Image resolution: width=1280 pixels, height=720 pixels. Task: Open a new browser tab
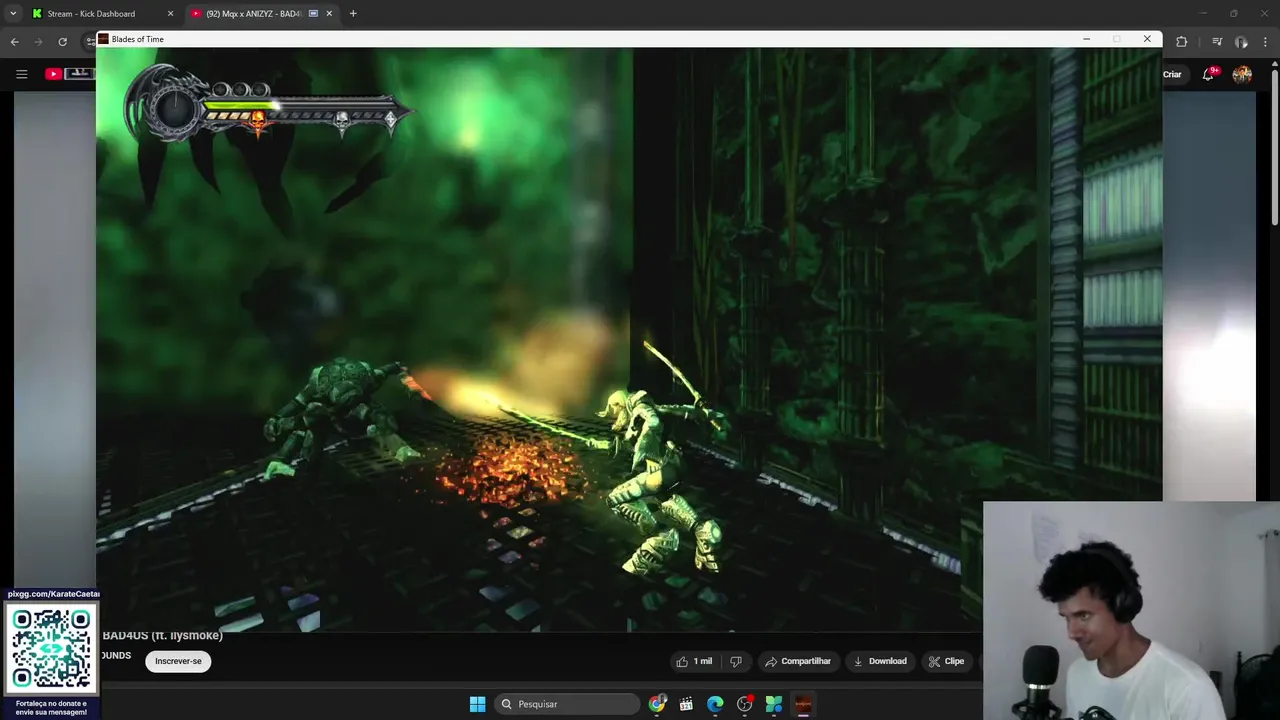click(x=353, y=14)
